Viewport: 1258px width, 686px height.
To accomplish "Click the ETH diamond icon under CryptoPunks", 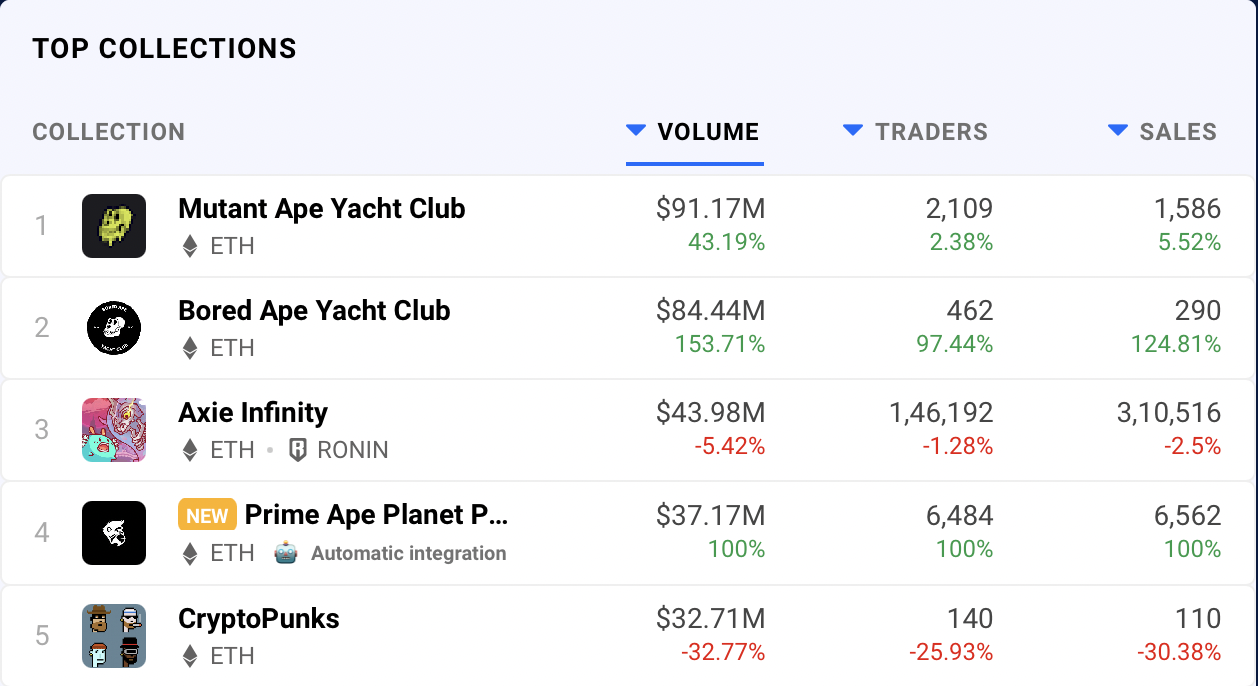I will (x=190, y=656).
